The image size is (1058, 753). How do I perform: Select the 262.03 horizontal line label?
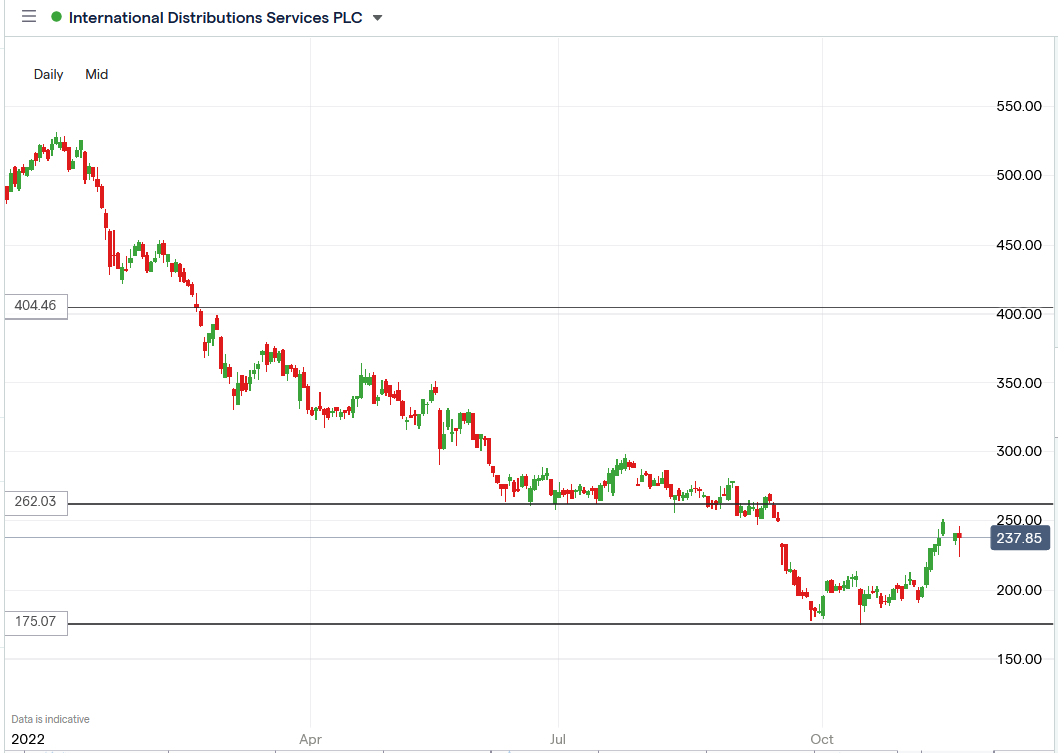pos(36,502)
